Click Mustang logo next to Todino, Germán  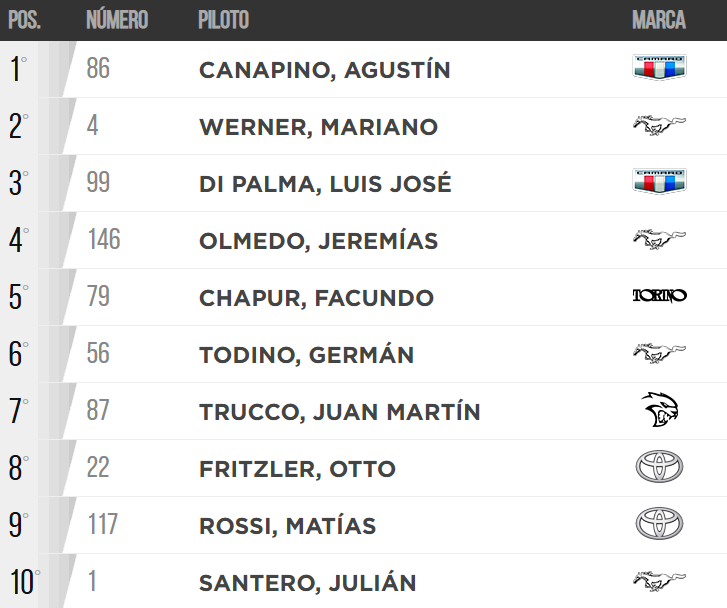click(659, 353)
